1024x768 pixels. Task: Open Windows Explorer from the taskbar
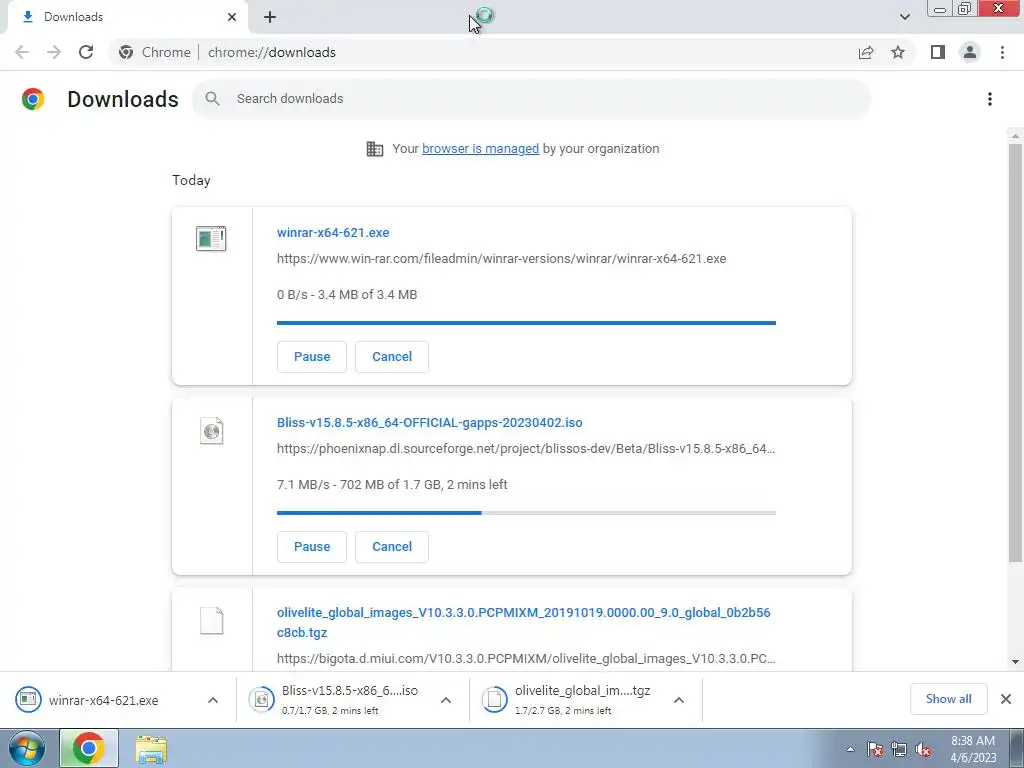(151, 748)
